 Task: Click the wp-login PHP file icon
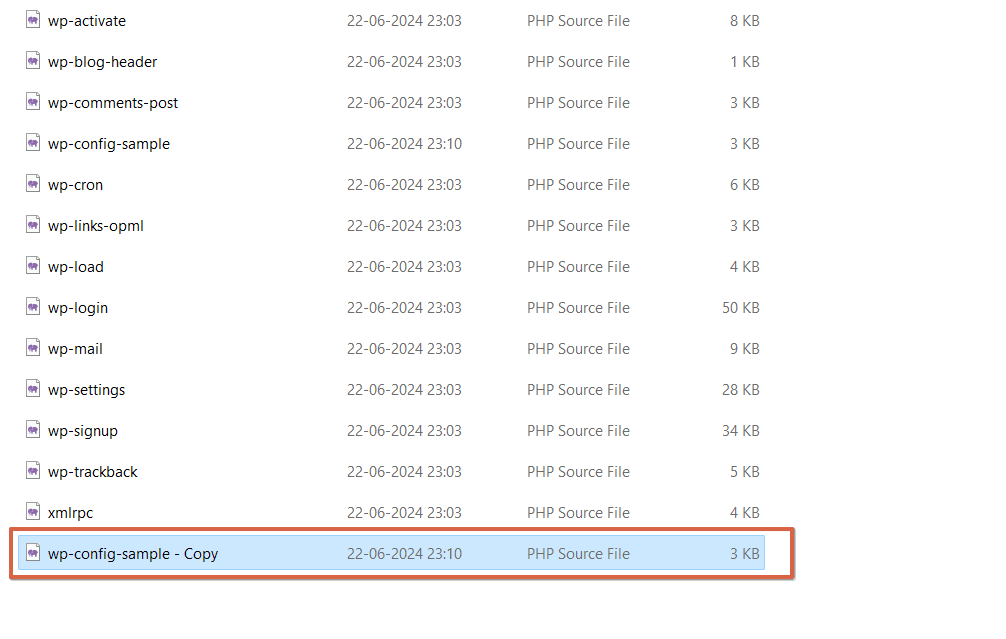(x=33, y=307)
